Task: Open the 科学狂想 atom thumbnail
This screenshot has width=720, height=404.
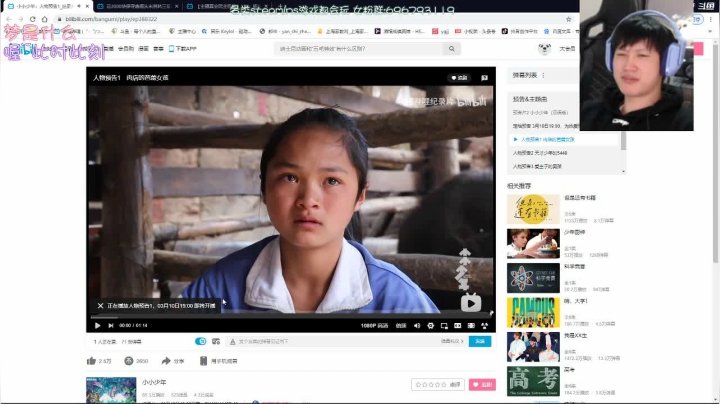Action: click(533, 278)
